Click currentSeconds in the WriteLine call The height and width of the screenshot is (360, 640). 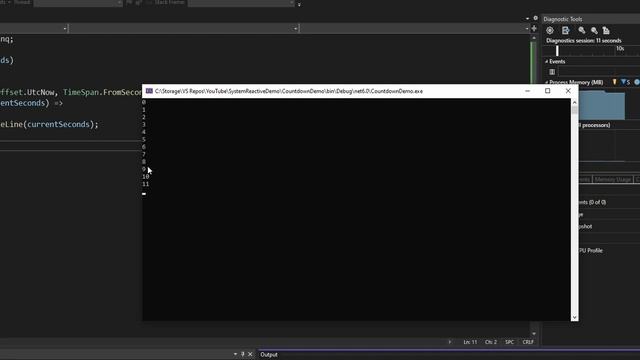58,124
